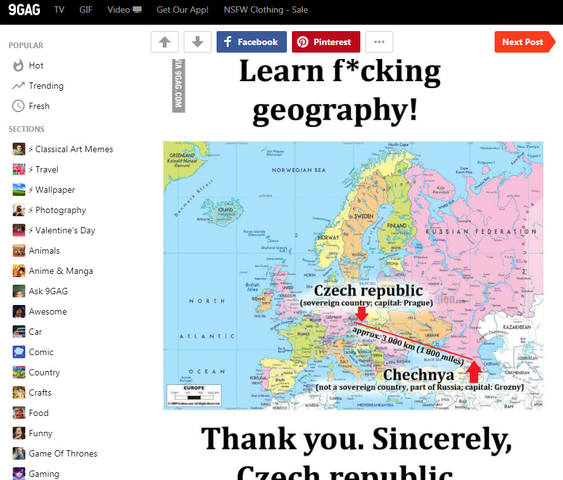The image size is (563, 480).
Task: Open NSFW Clothing - Sale link
Action: [266, 10]
